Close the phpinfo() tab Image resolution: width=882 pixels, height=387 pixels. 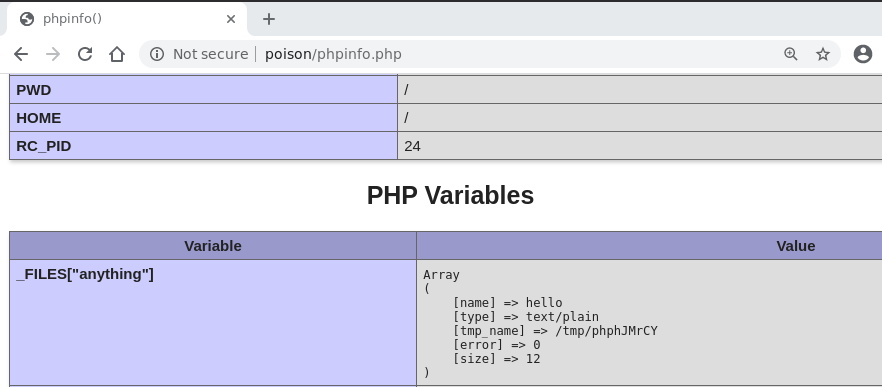(x=231, y=19)
